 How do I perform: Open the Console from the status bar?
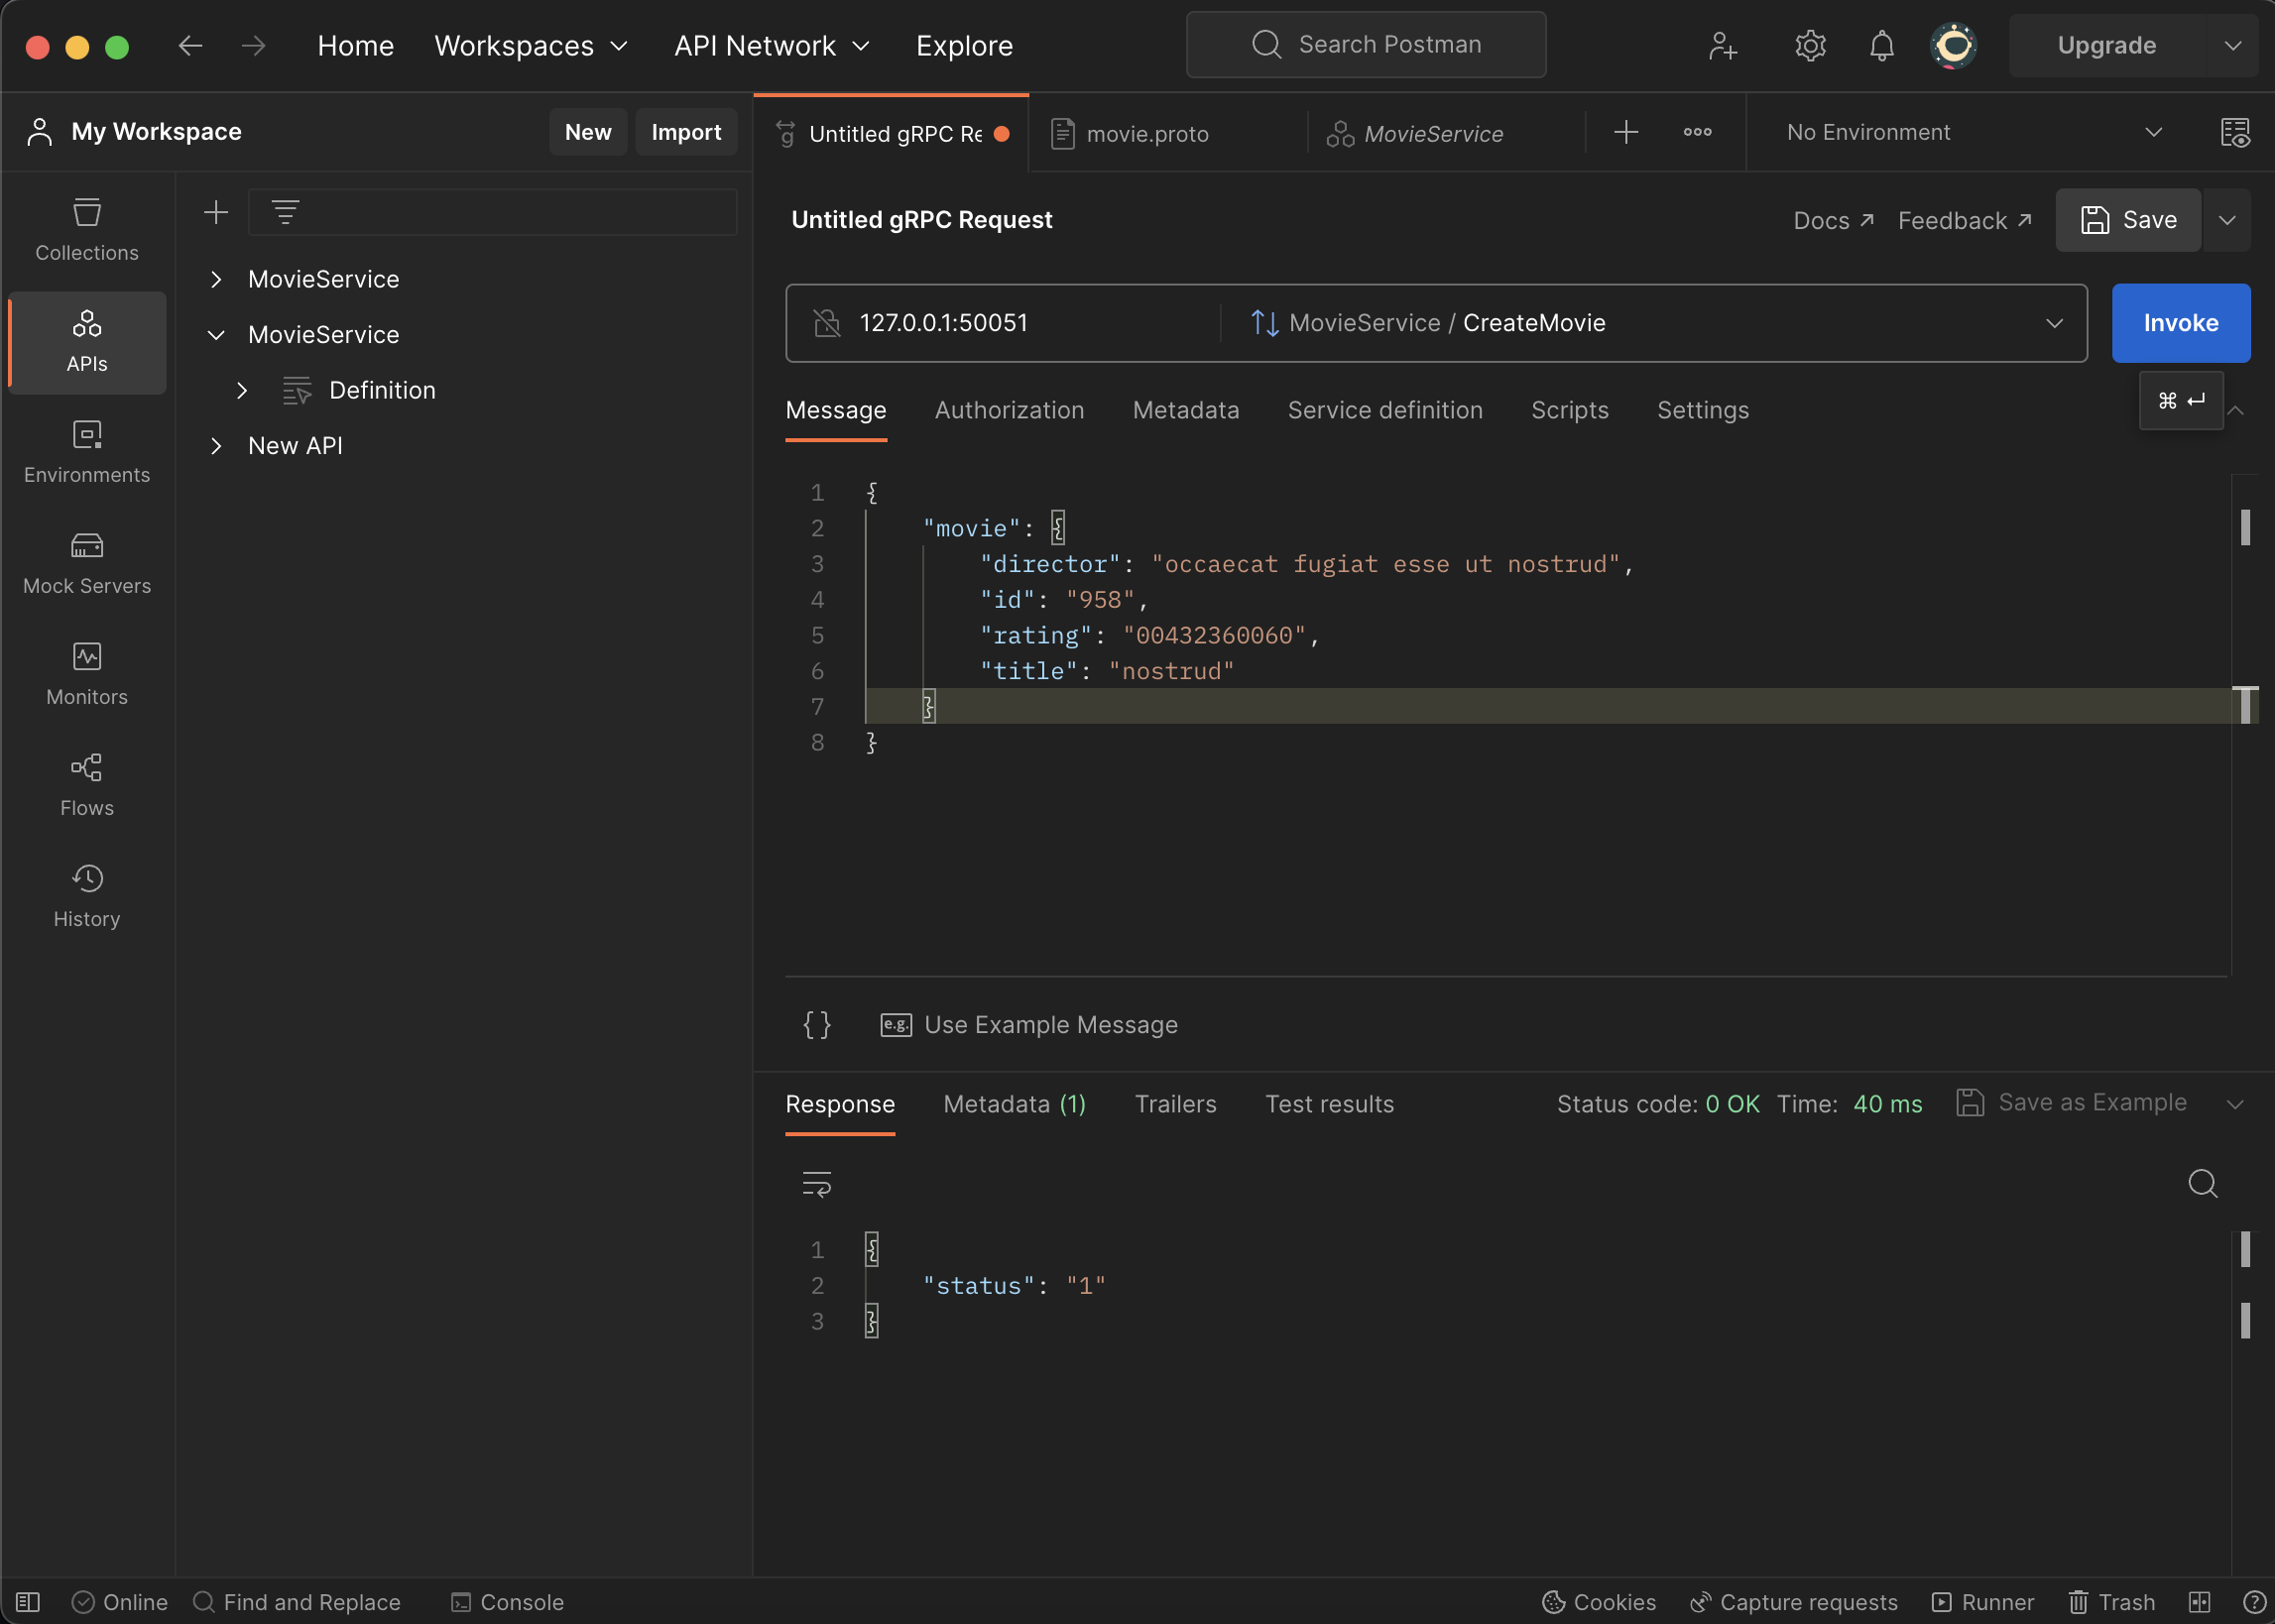[x=506, y=1601]
